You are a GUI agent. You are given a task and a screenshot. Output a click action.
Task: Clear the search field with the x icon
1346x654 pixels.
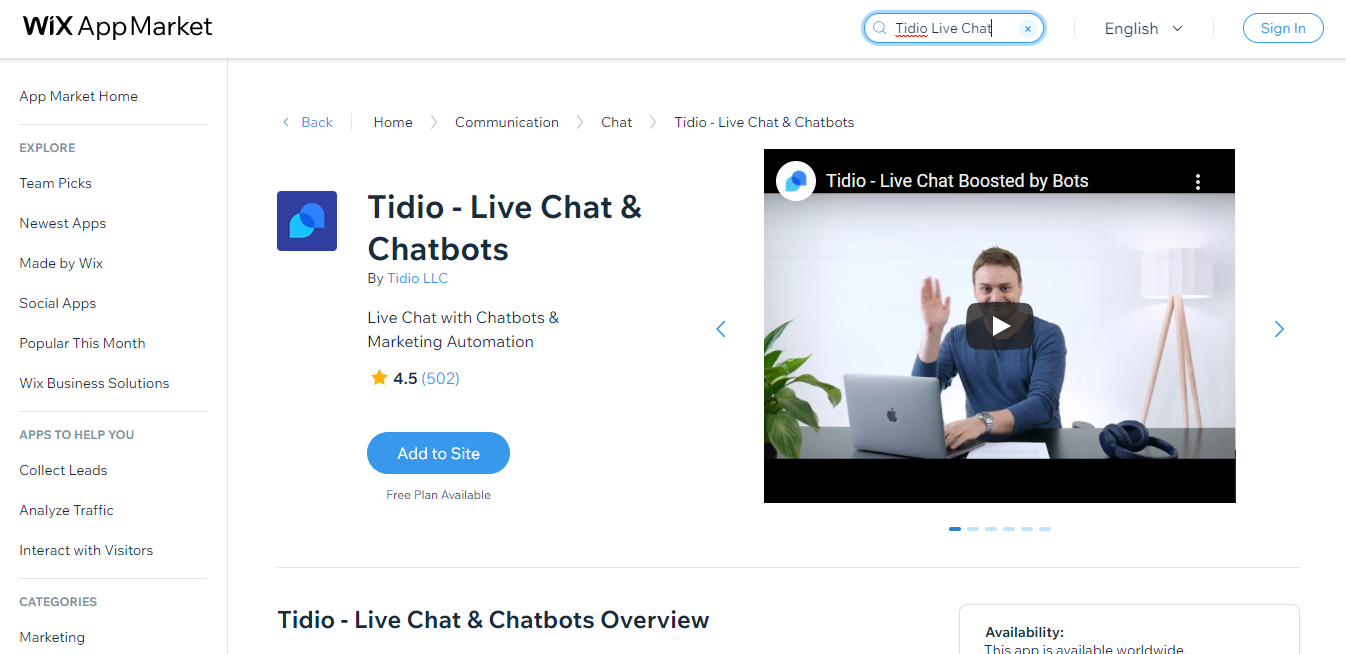pos(1027,29)
